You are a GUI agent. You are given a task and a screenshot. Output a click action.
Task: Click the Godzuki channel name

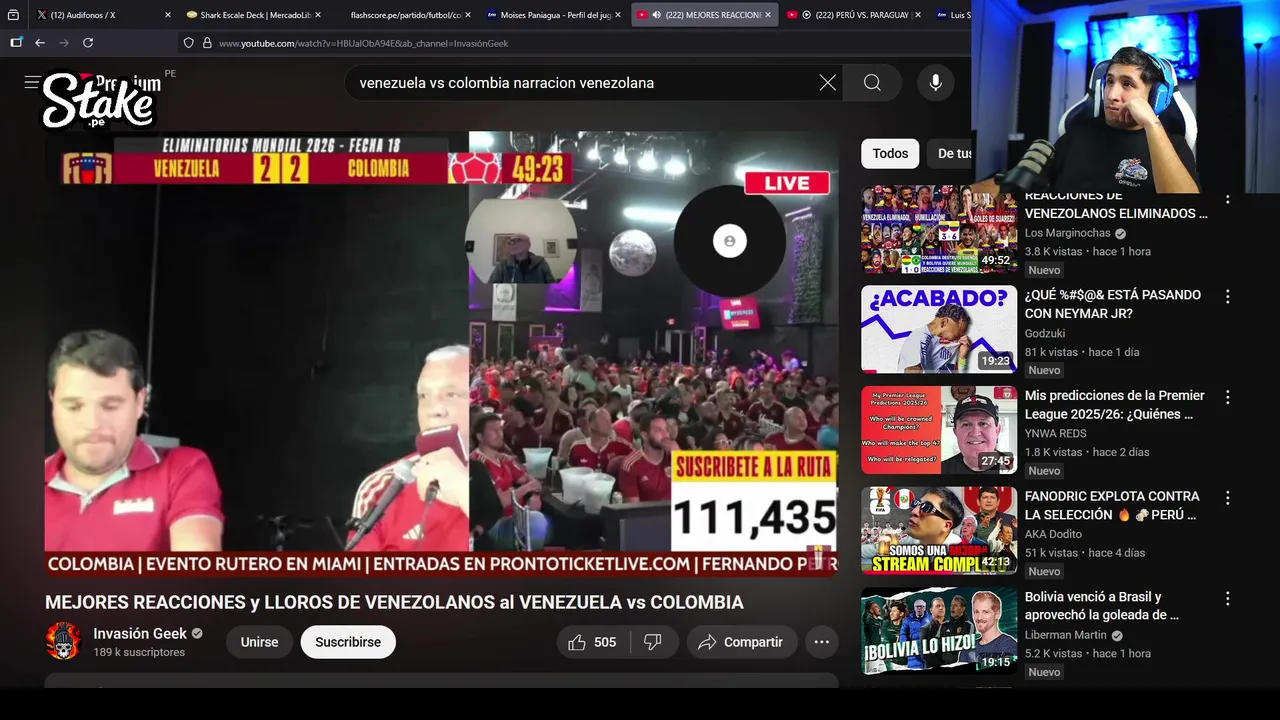(x=1045, y=333)
